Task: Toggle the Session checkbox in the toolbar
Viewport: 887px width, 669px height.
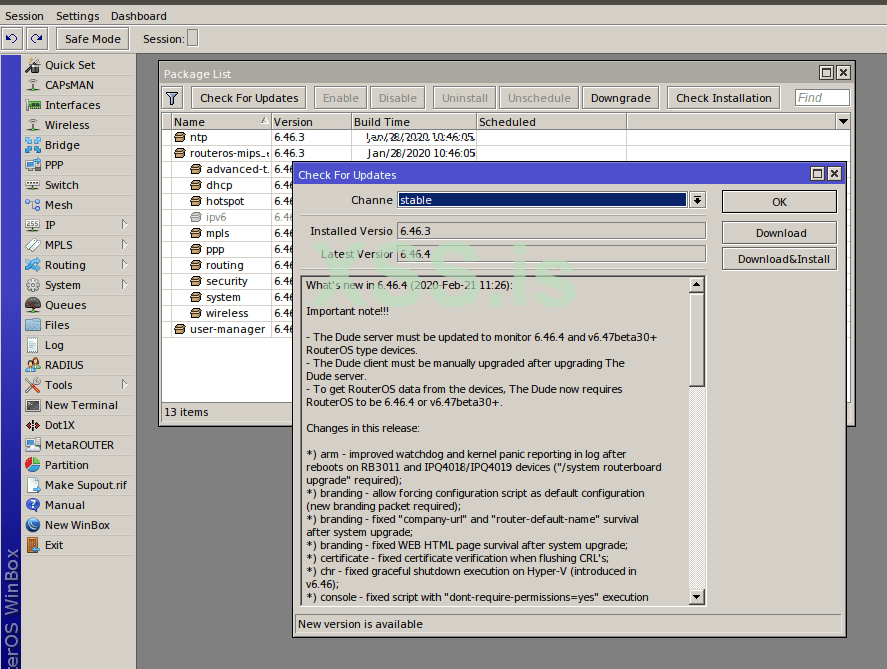Action: coord(193,39)
